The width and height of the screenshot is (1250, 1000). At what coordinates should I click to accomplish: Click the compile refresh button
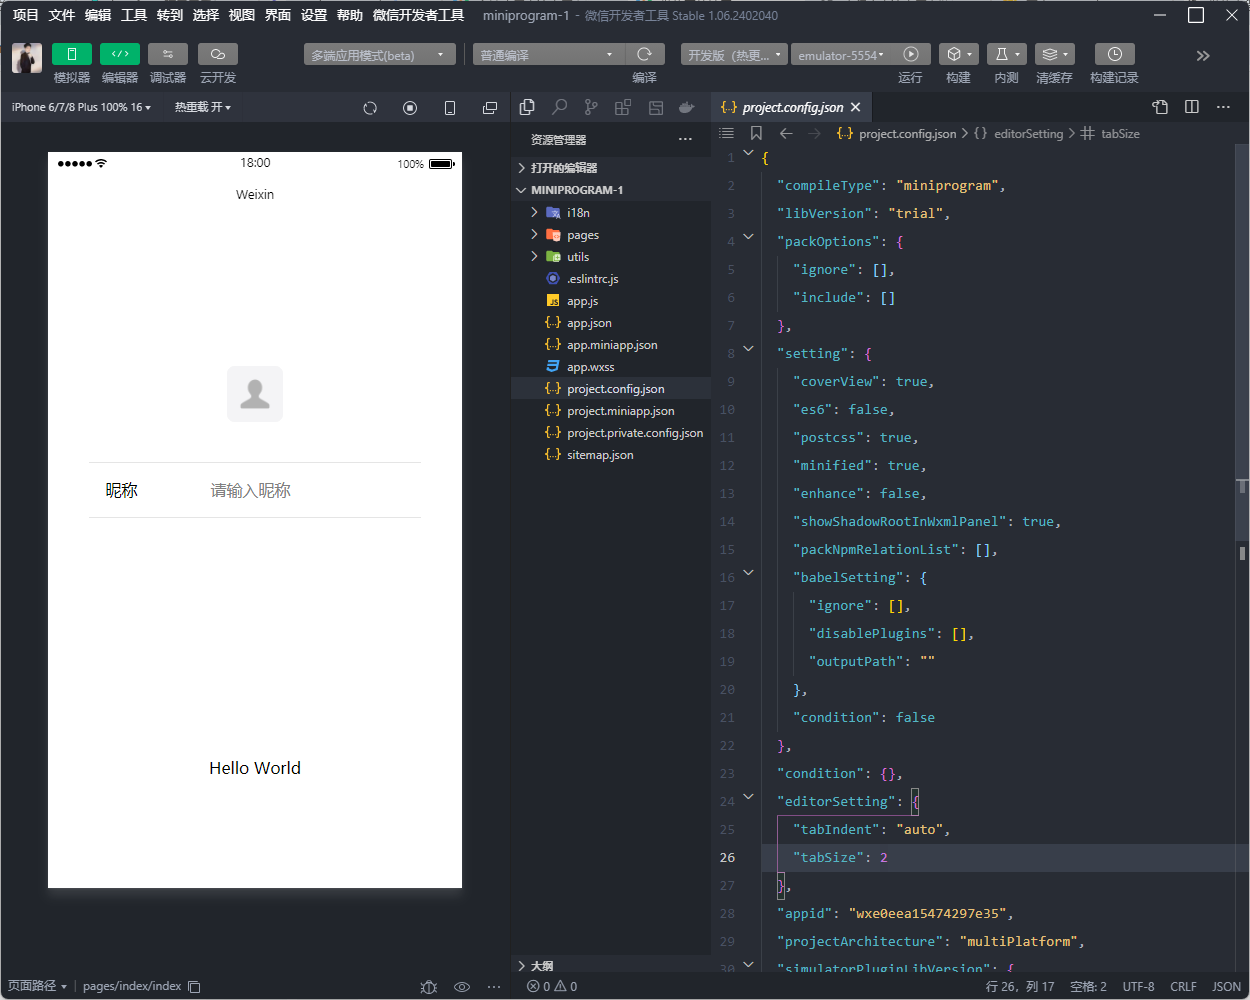tap(645, 54)
